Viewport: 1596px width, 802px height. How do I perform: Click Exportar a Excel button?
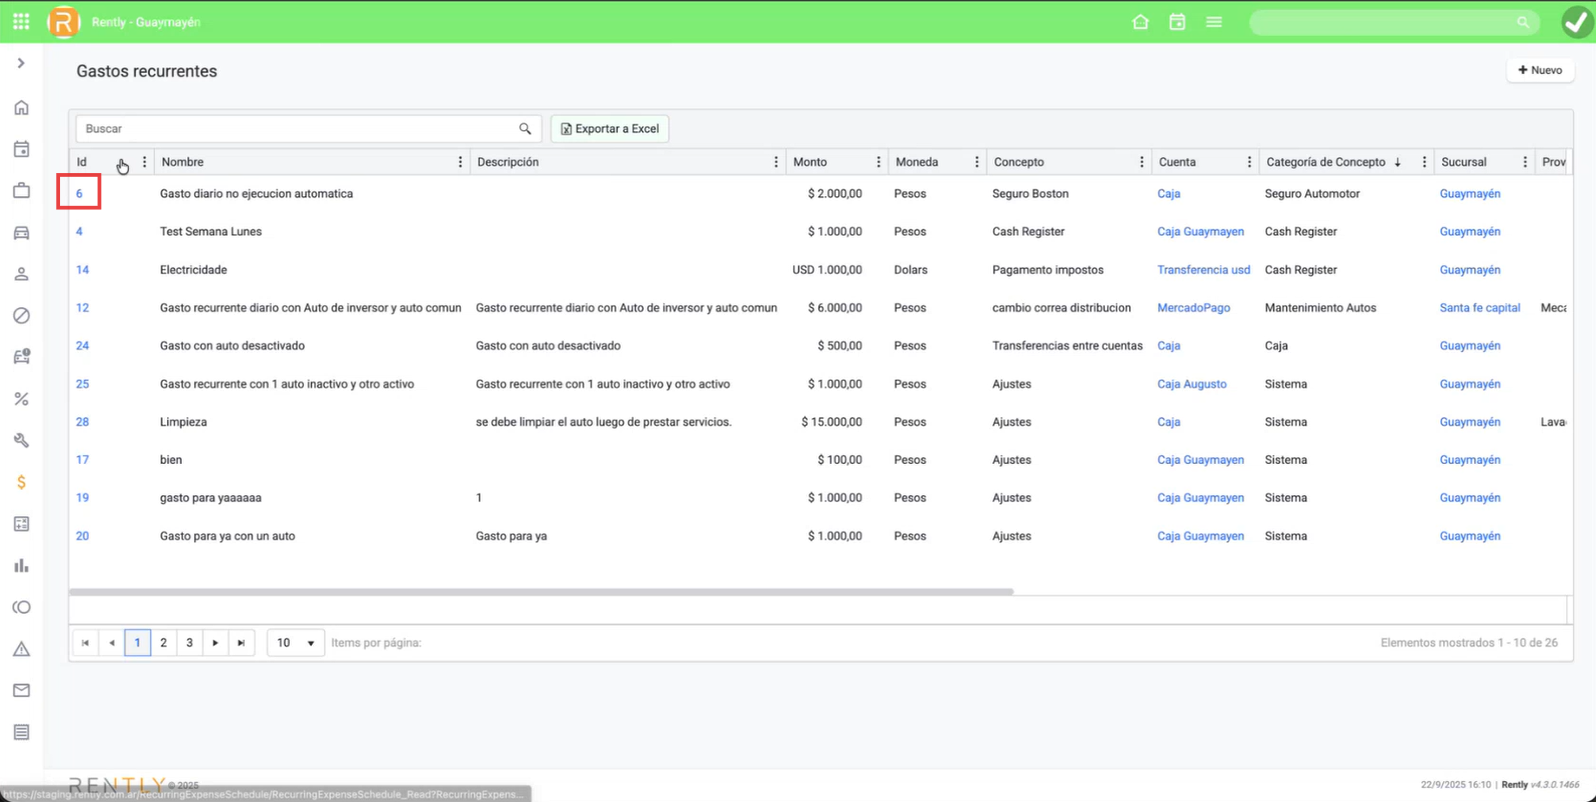(x=610, y=129)
